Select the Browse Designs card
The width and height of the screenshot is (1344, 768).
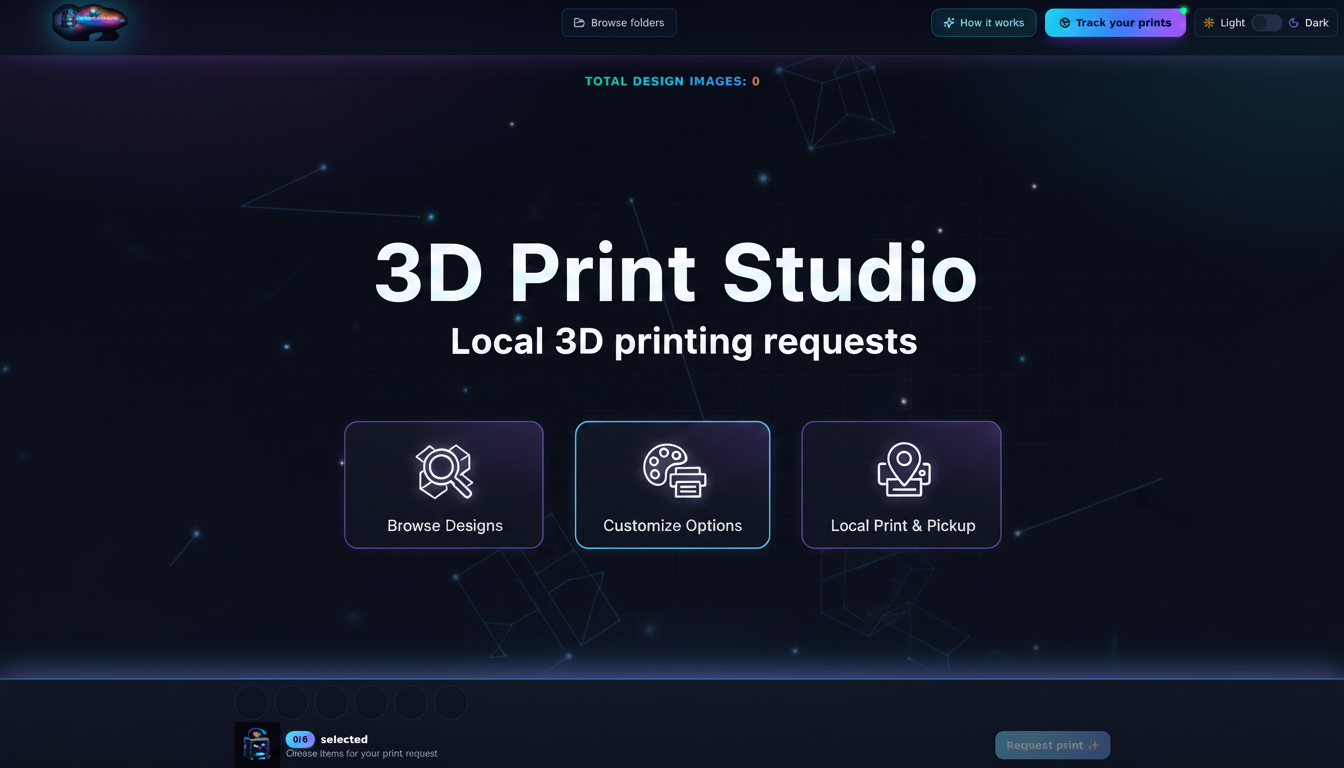pos(444,485)
